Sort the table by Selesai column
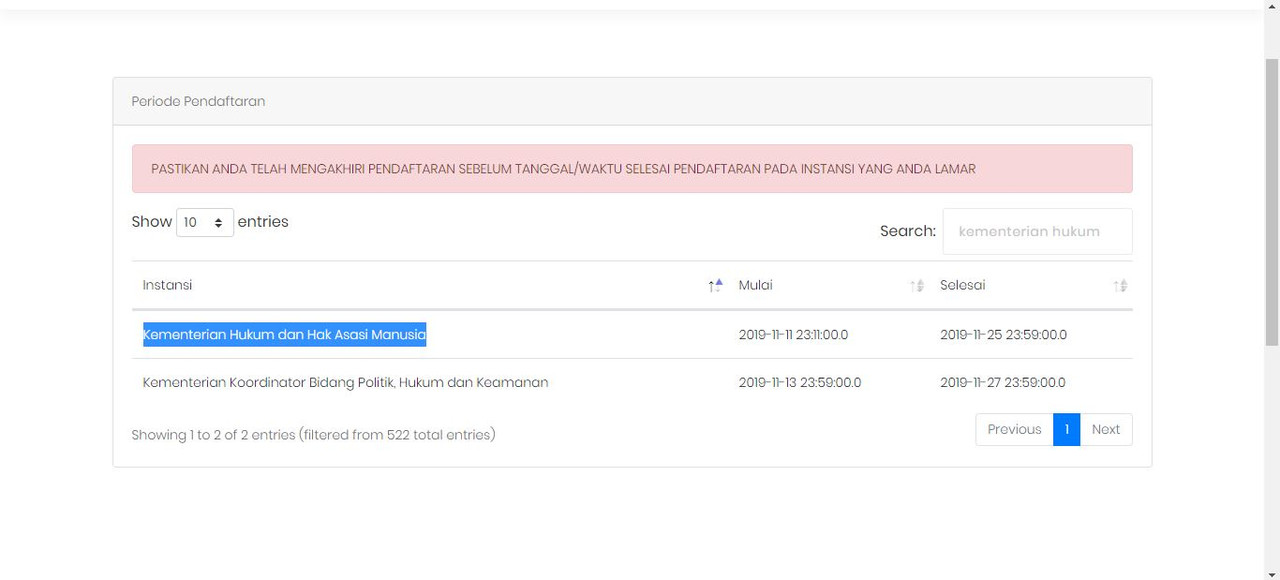The height and width of the screenshot is (580, 1280). [x=1031, y=285]
